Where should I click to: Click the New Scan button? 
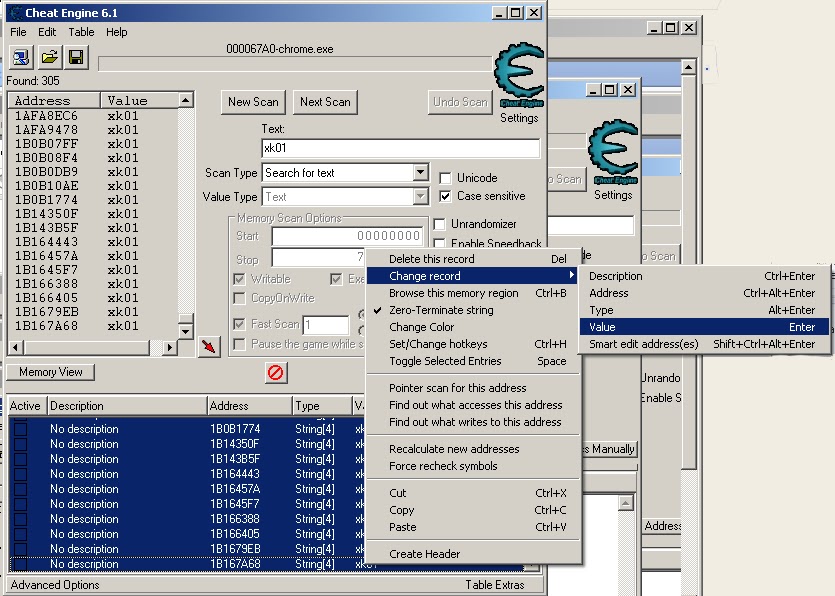click(253, 102)
